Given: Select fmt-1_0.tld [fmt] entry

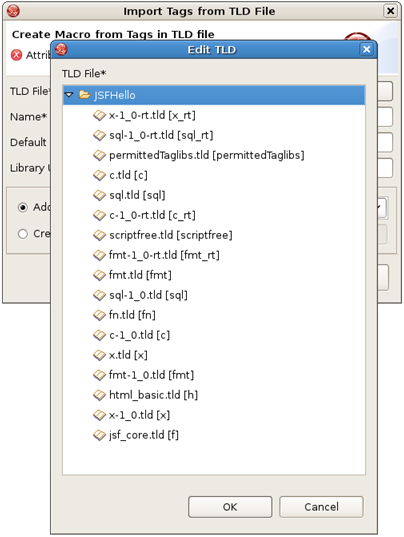Looking at the screenshot, I should click(151, 375).
